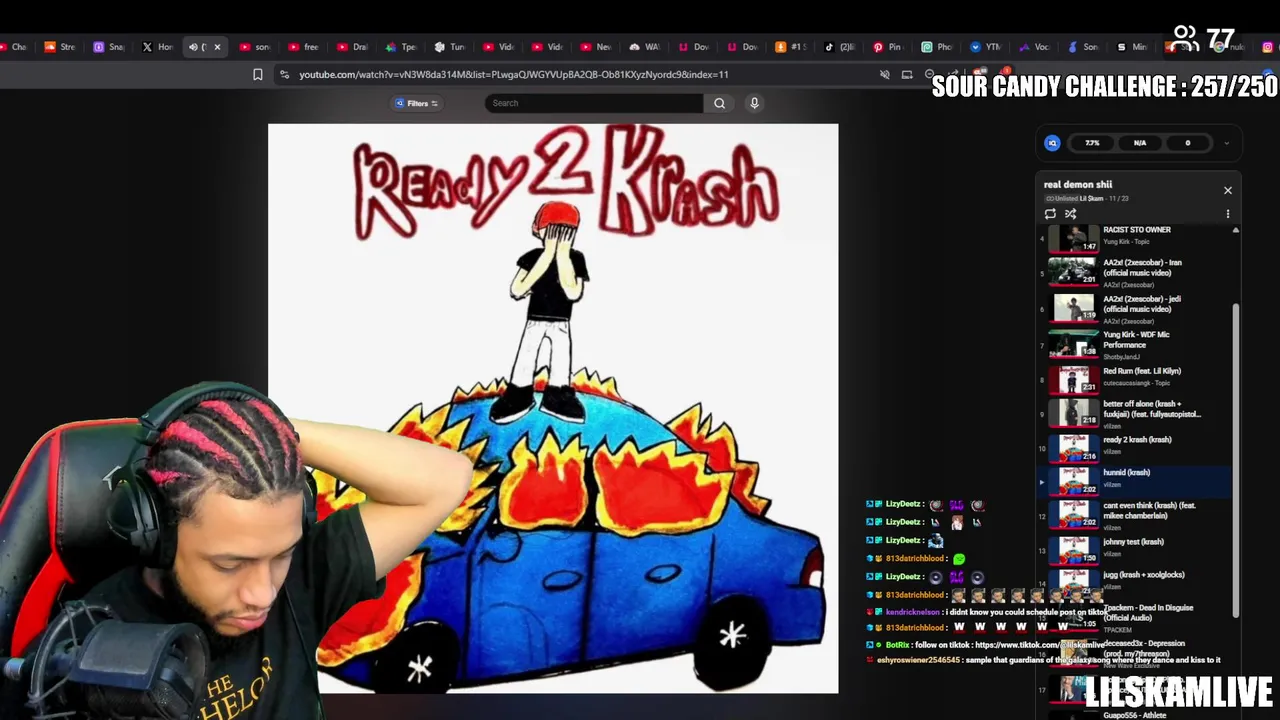Switch to the 'Voc' browser tab
Image resolution: width=1280 pixels, height=720 pixels.
pos(1035,47)
